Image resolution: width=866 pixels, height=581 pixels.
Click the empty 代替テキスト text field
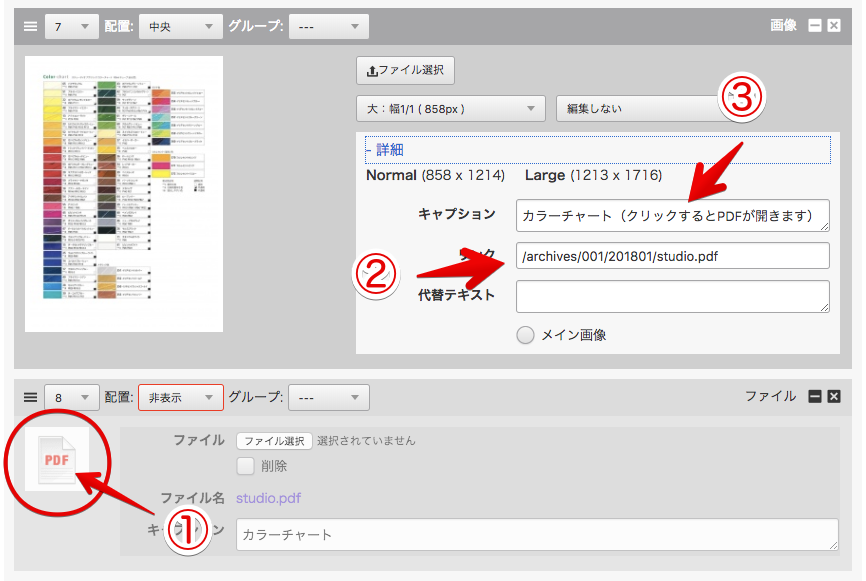(672, 296)
